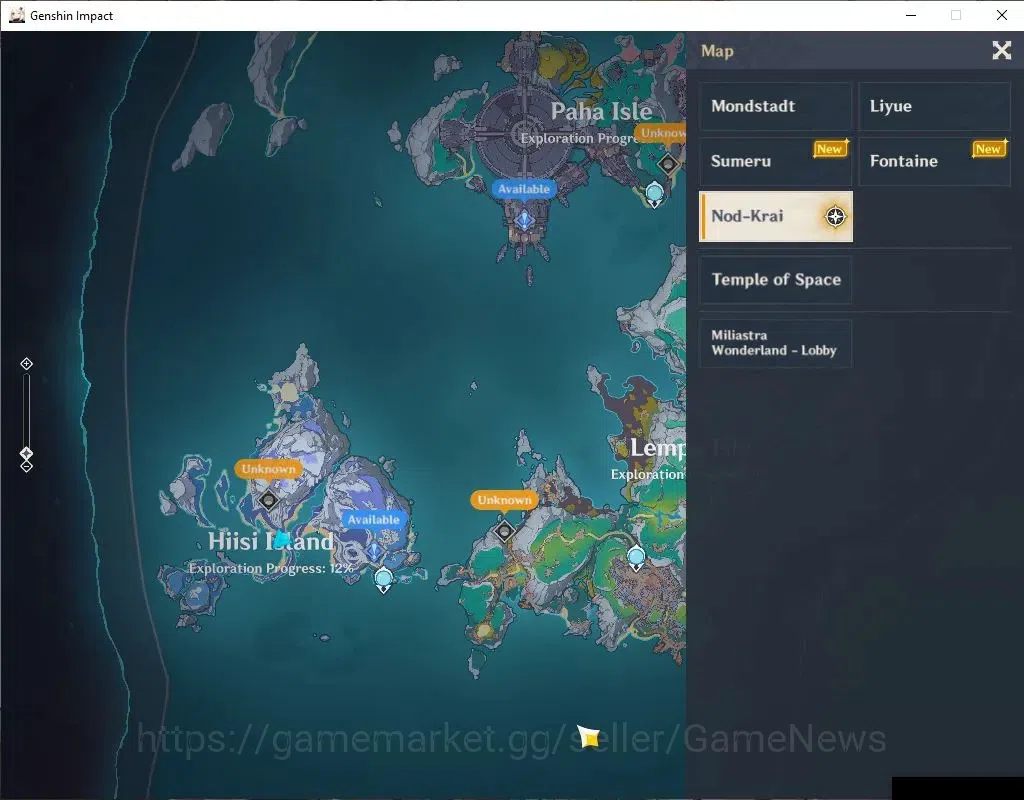1024x800 pixels.
Task: Open Temple of Space map
Action: (x=775, y=280)
